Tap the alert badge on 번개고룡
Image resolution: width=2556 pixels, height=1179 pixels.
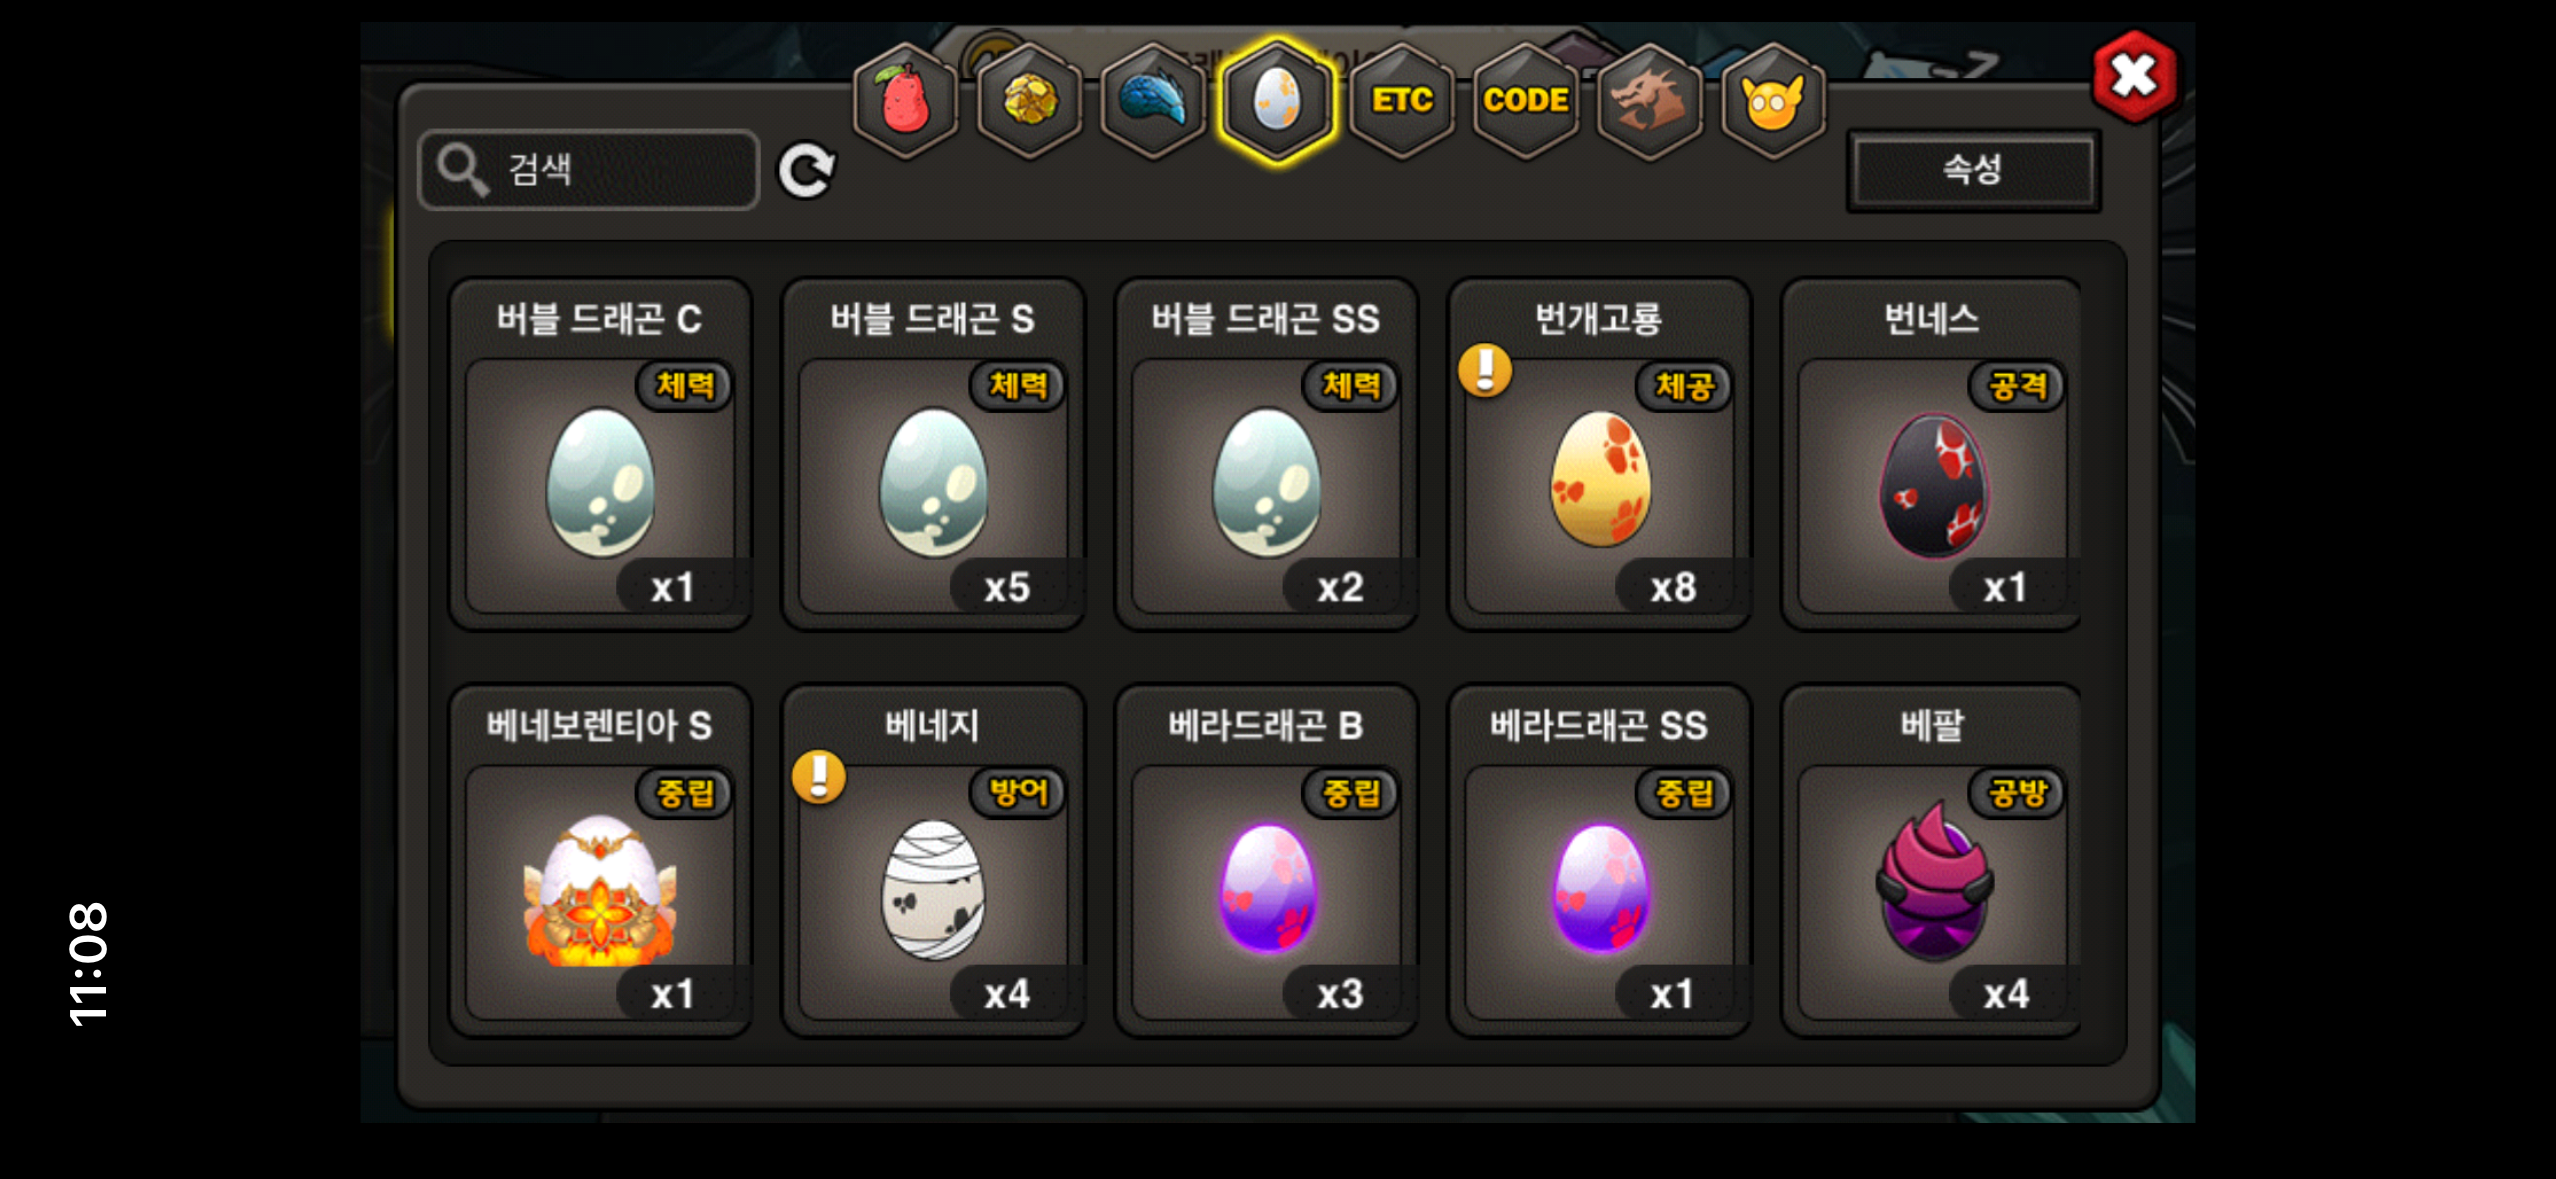[x=1485, y=370]
